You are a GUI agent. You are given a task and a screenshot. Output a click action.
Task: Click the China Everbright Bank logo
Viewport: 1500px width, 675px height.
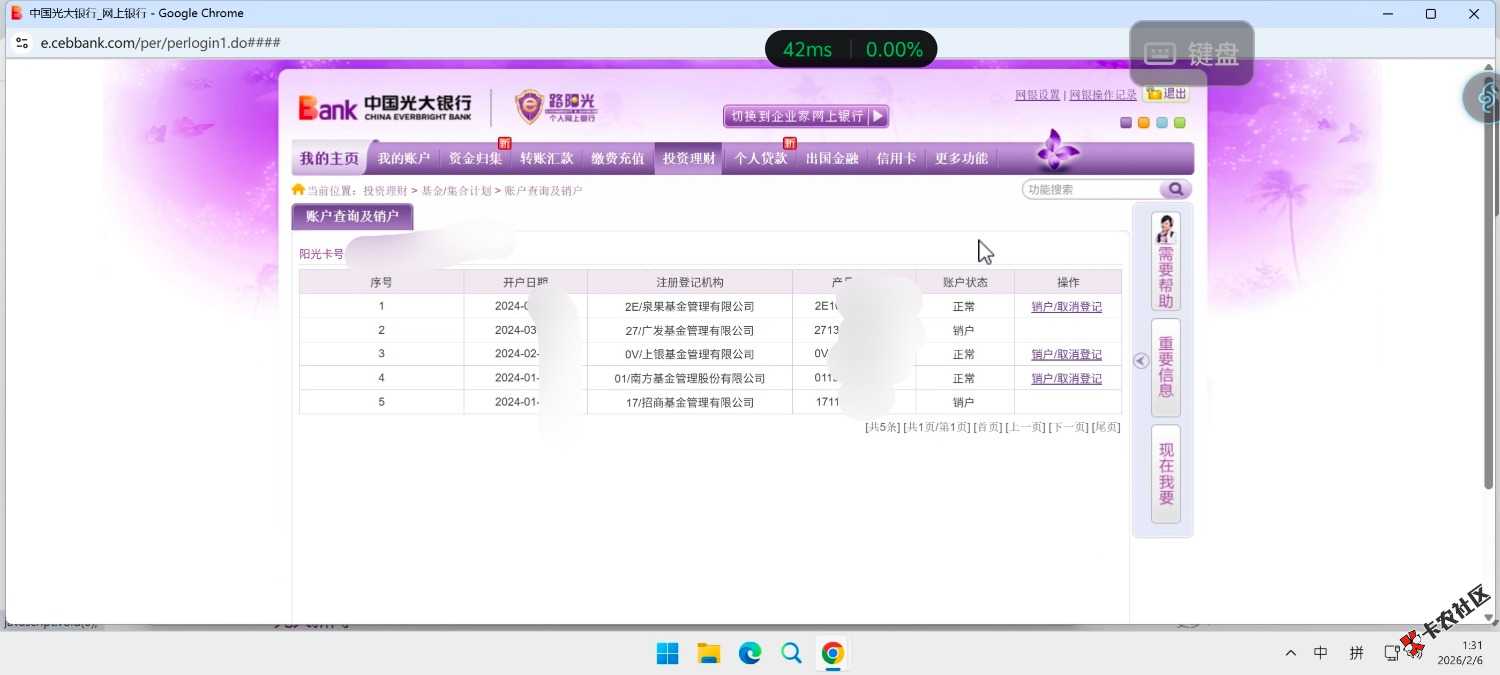tap(385, 107)
